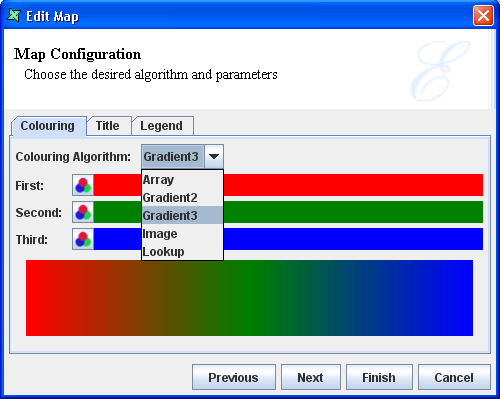Choose Image from the algorithm list
The image size is (500, 399).
tap(182, 234)
